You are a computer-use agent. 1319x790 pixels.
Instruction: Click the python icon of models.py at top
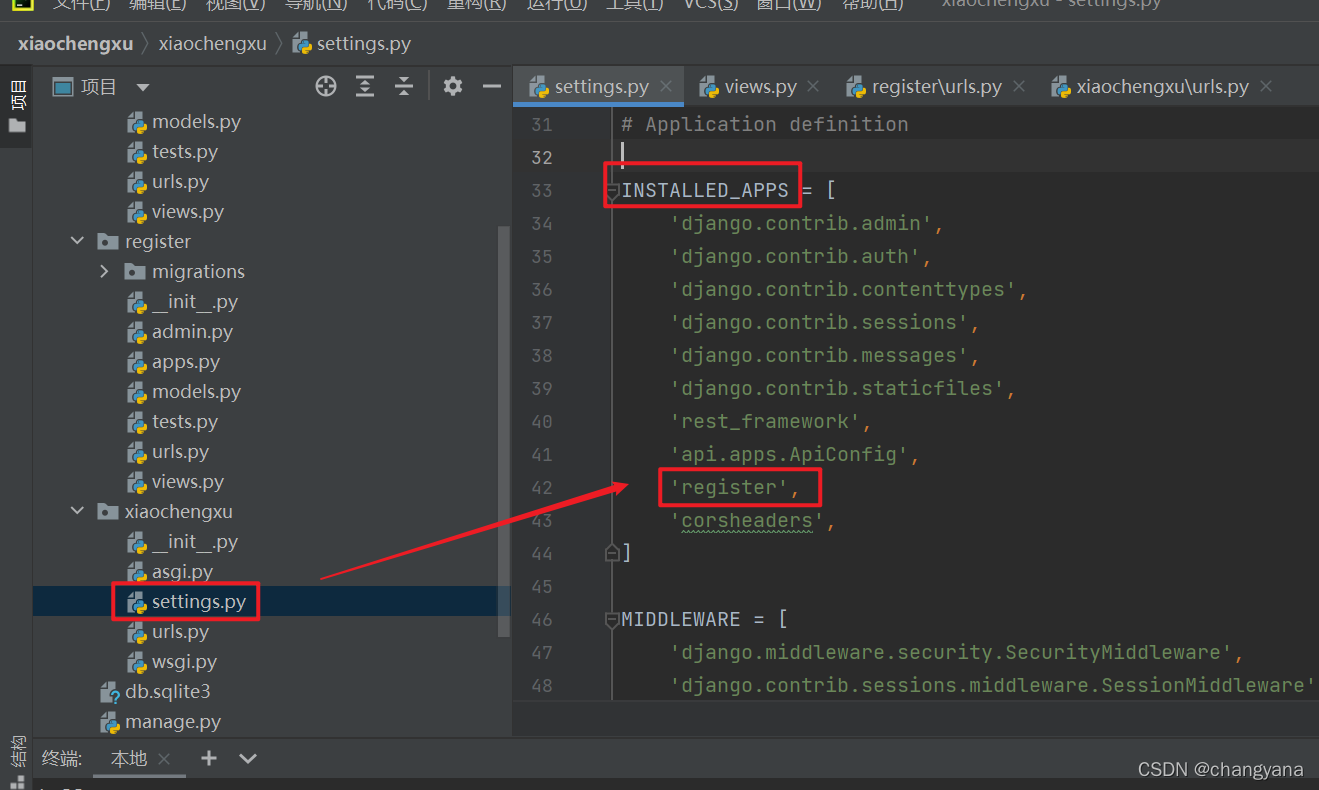pyautogui.click(x=136, y=122)
